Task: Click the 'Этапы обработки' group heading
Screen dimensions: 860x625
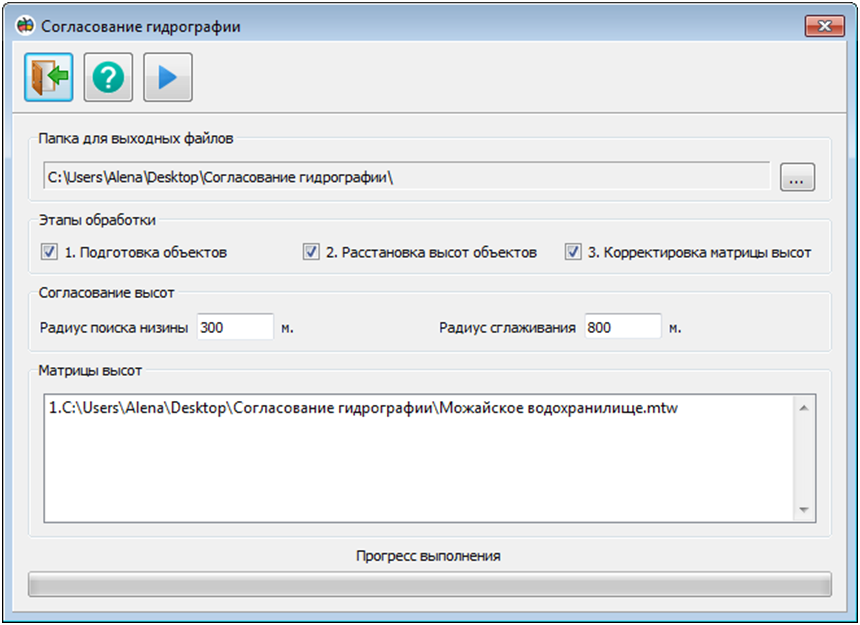Action: (x=97, y=219)
